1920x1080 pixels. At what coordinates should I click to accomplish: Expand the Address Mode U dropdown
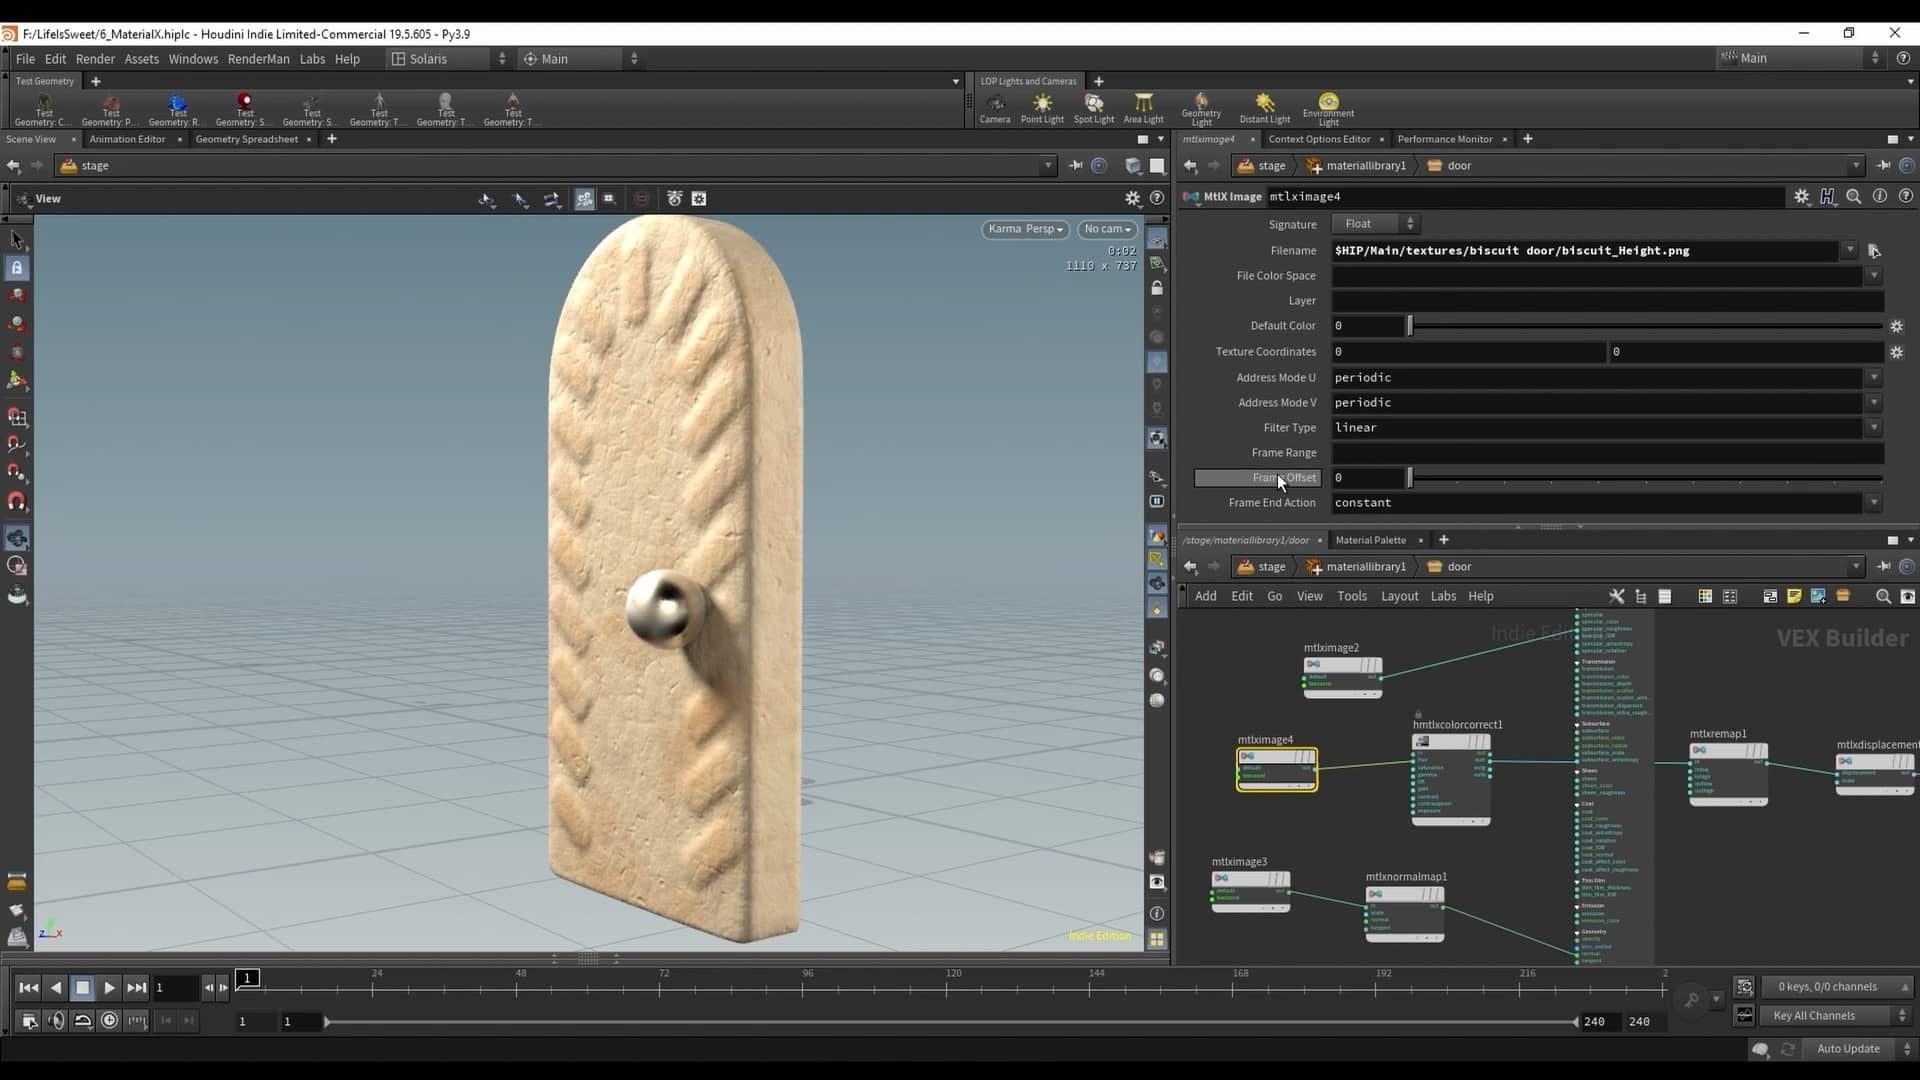point(1872,377)
